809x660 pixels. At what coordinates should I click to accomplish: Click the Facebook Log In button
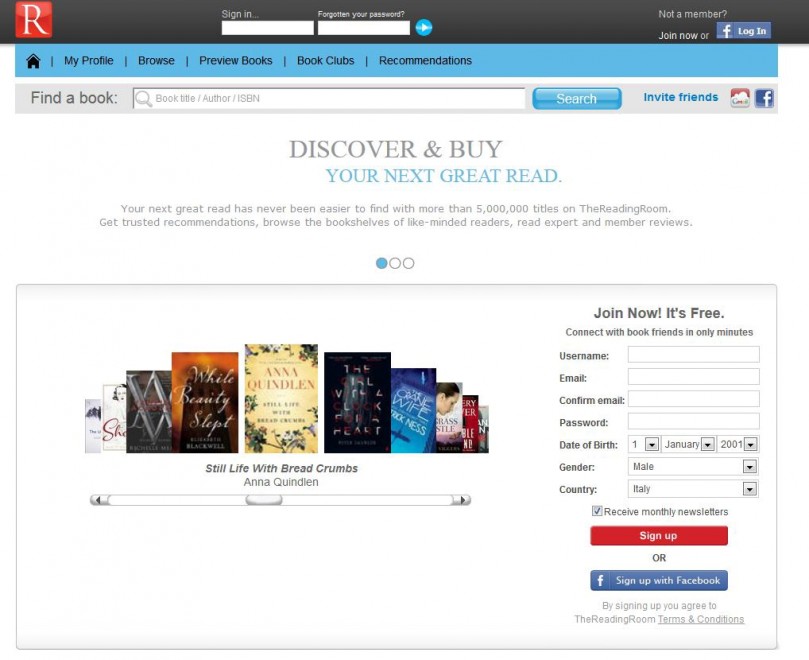click(743, 31)
